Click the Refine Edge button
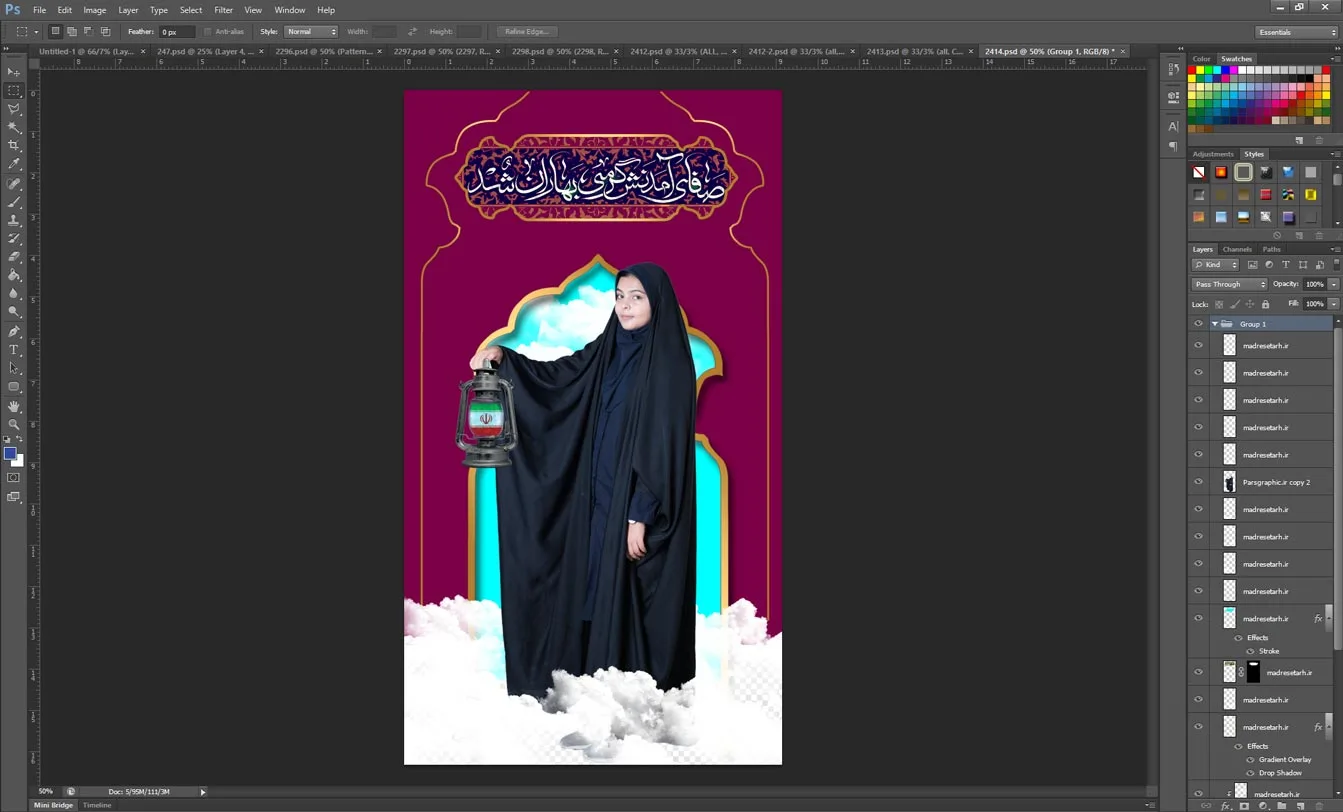The height and width of the screenshot is (812, 1343). 526,32
